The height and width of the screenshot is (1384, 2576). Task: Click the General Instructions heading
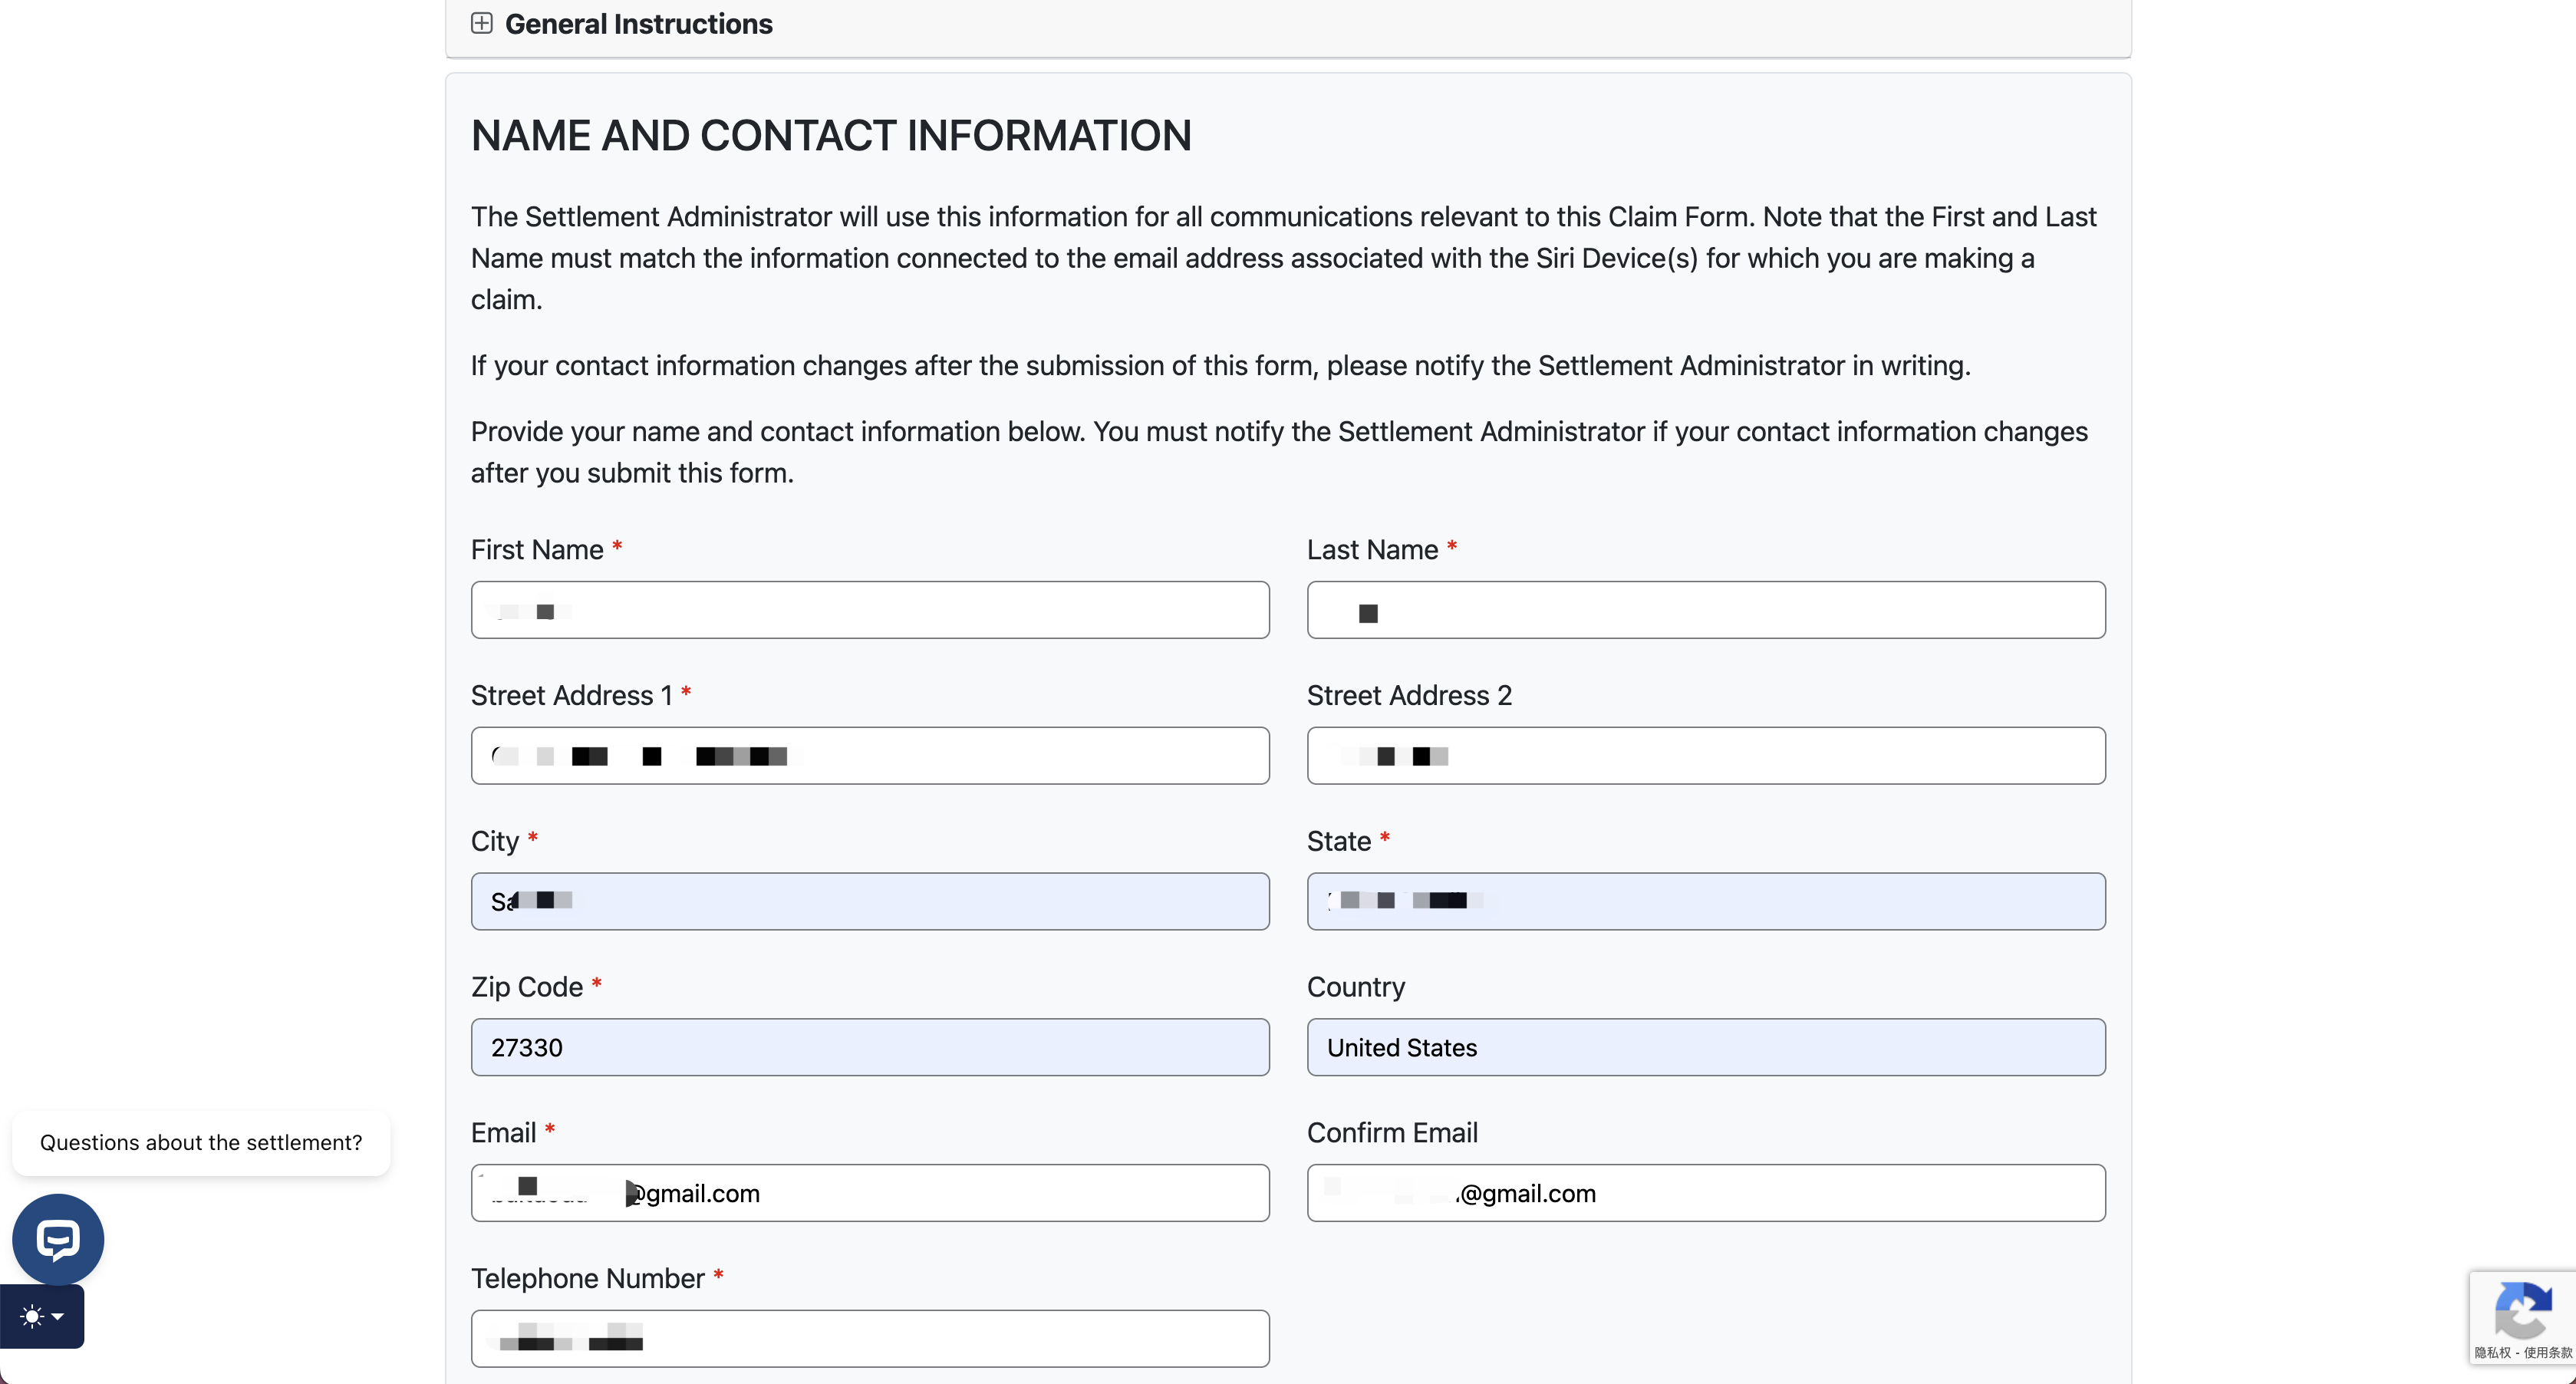coord(638,24)
